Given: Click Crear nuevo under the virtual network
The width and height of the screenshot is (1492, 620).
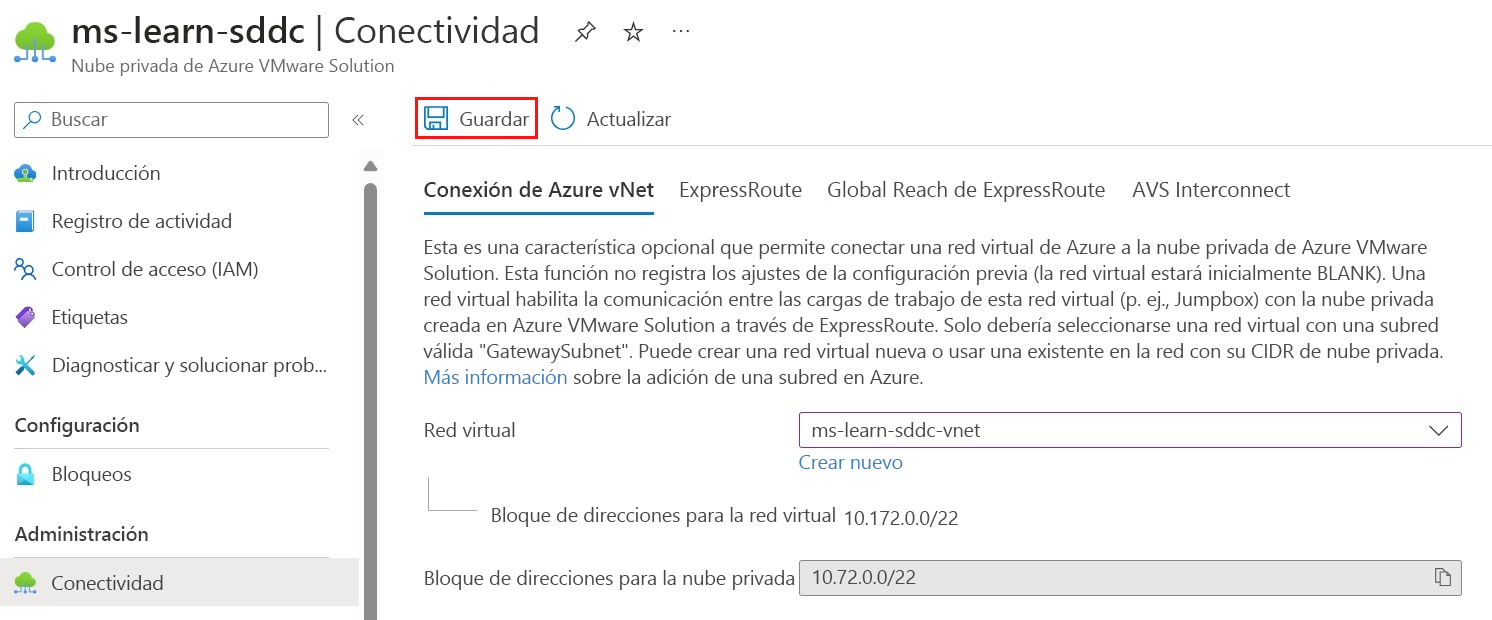Looking at the screenshot, I should click(850, 462).
